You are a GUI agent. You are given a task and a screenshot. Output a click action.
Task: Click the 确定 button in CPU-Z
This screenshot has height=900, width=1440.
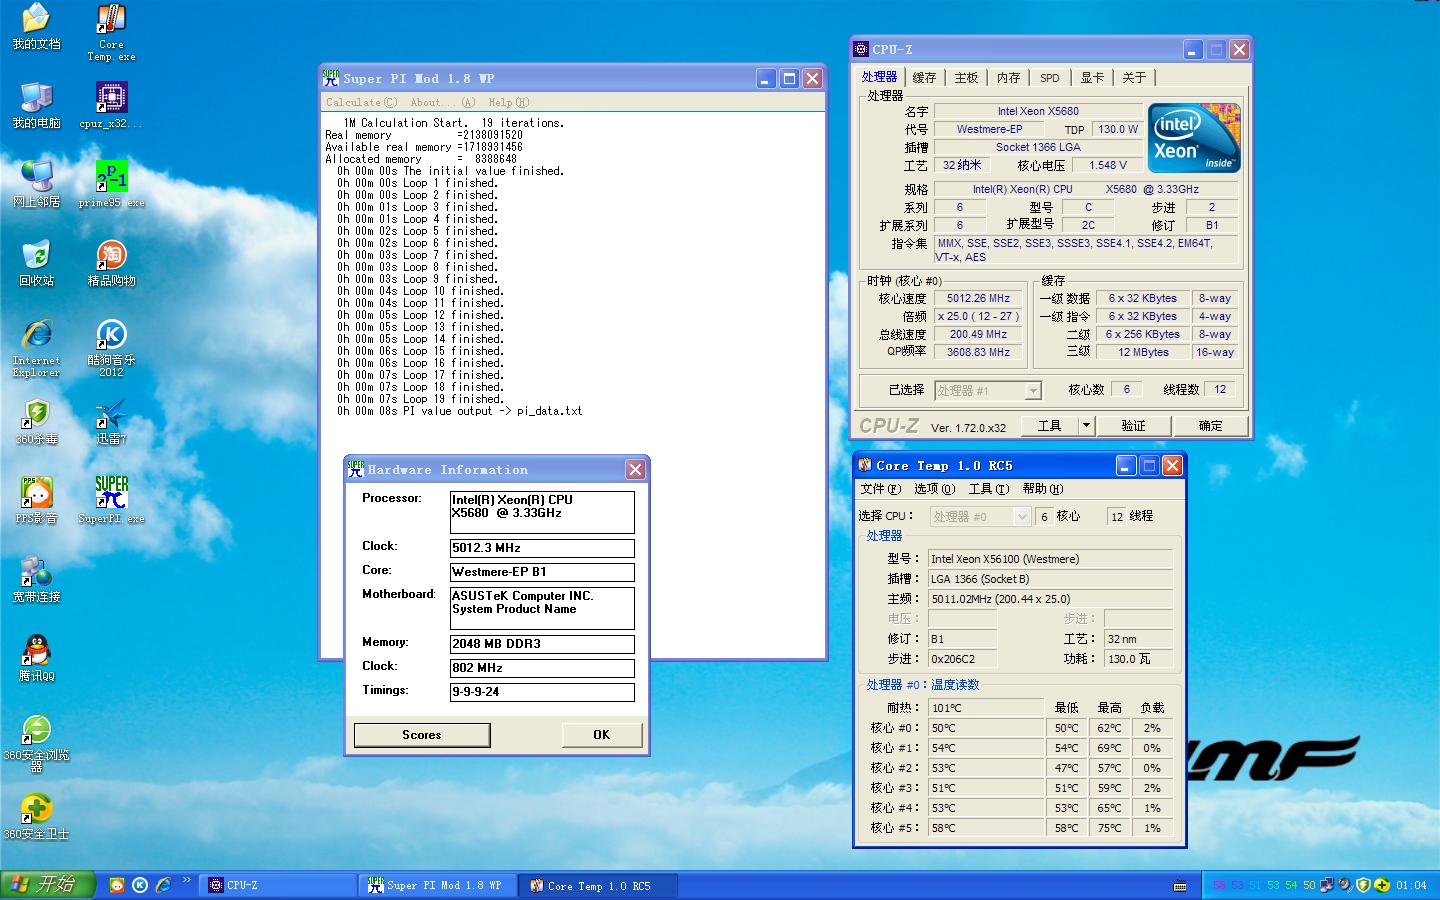(x=1210, y=425)
